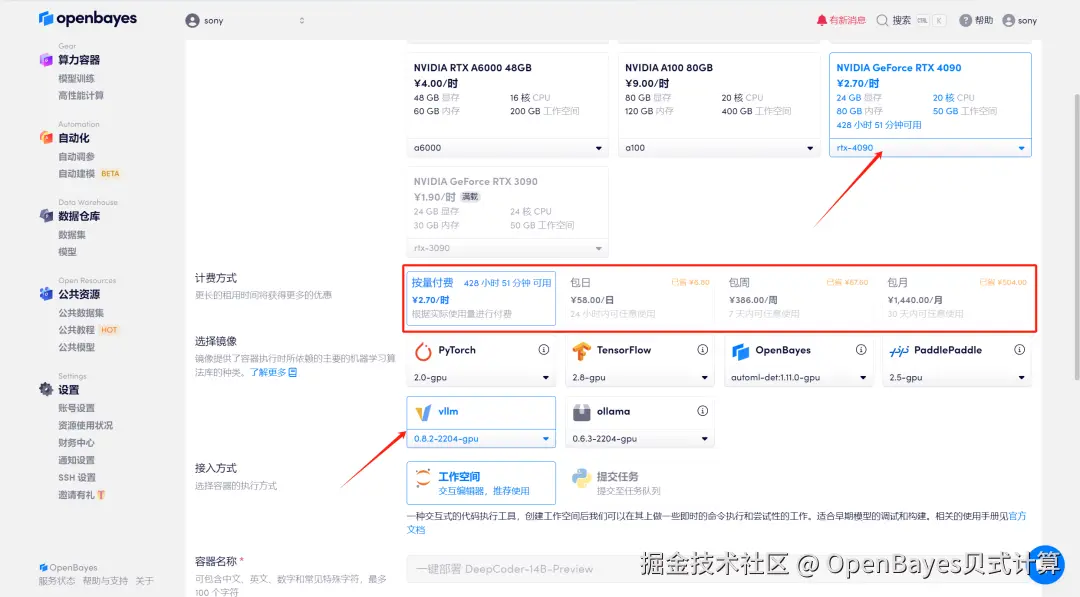Open the sony account switcher
The width and height of the screenshot is (1080, 597).
tap(245, 21)
